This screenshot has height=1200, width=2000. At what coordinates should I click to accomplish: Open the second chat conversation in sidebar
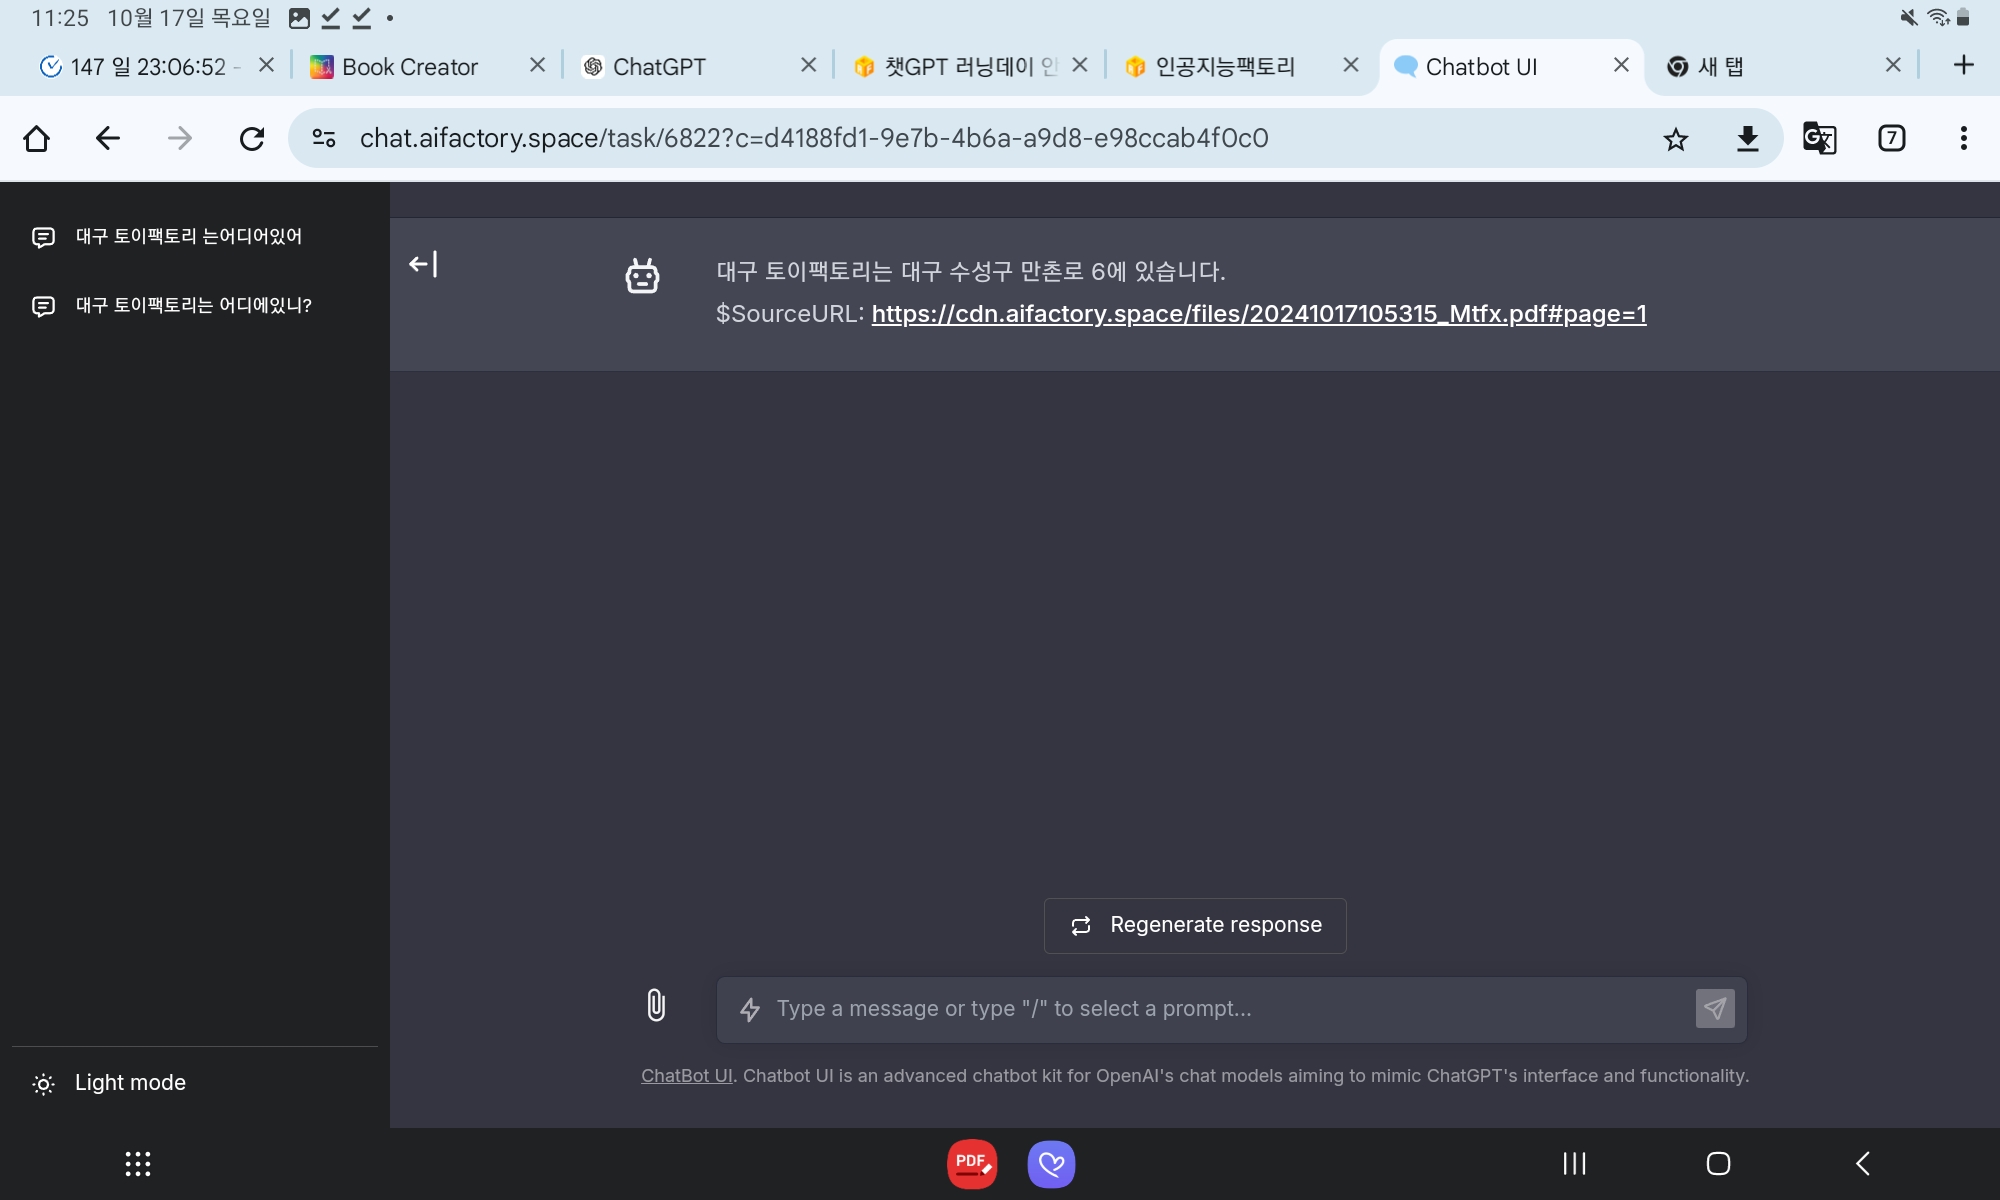[x=193, y=305]
